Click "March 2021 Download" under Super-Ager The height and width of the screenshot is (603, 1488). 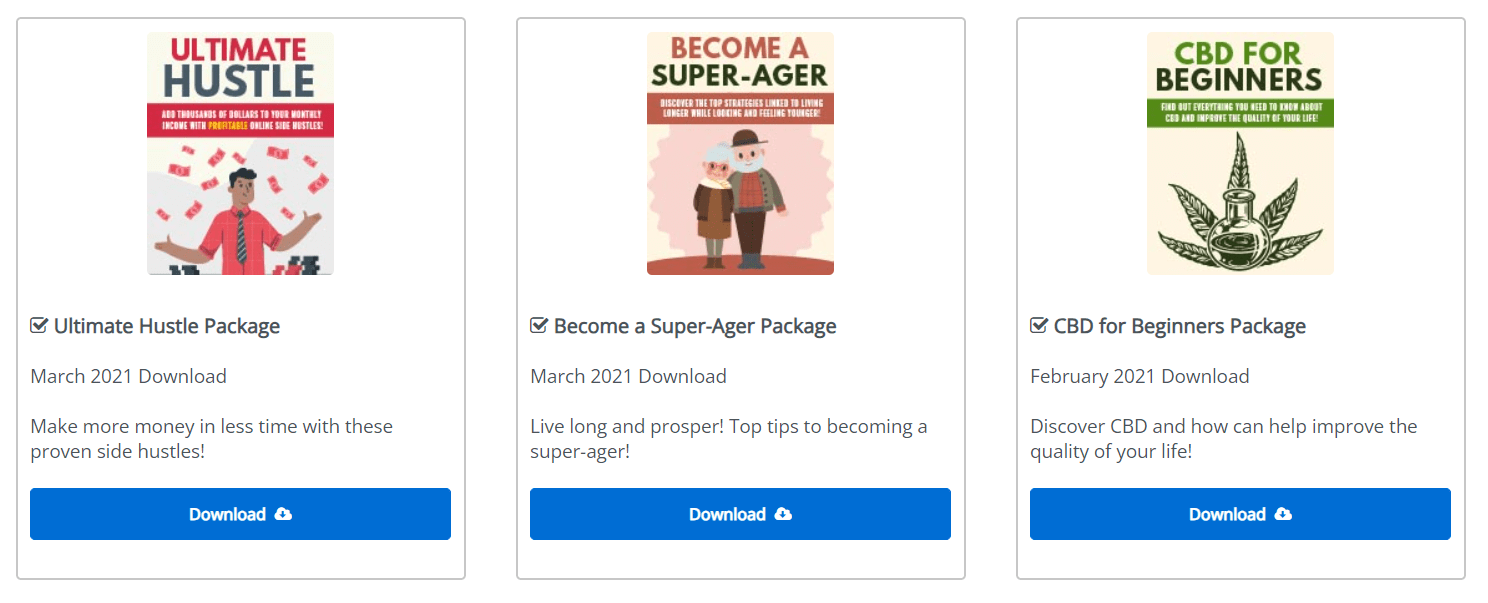point(629,376)
